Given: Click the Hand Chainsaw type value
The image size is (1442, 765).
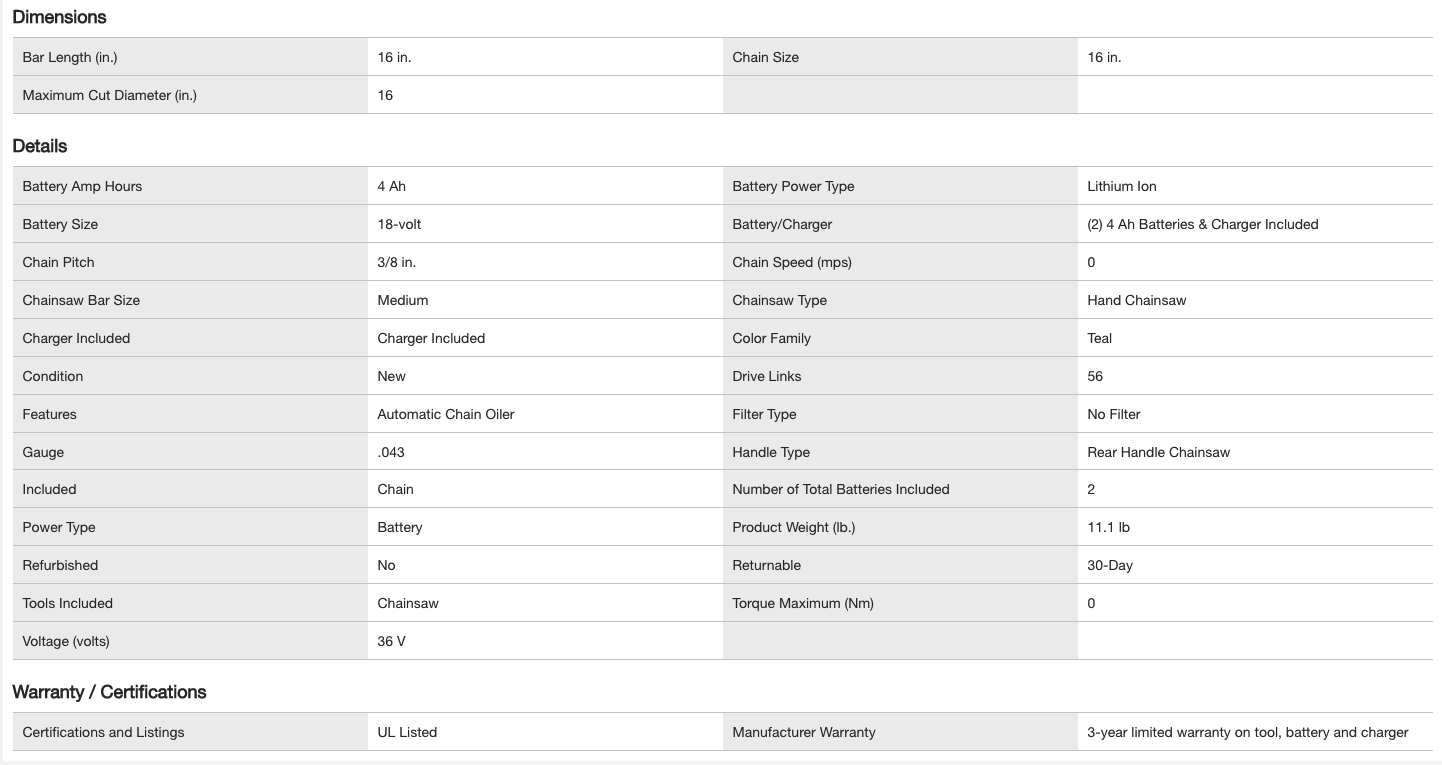Looking at the screenshot, I should point(1136,300).
